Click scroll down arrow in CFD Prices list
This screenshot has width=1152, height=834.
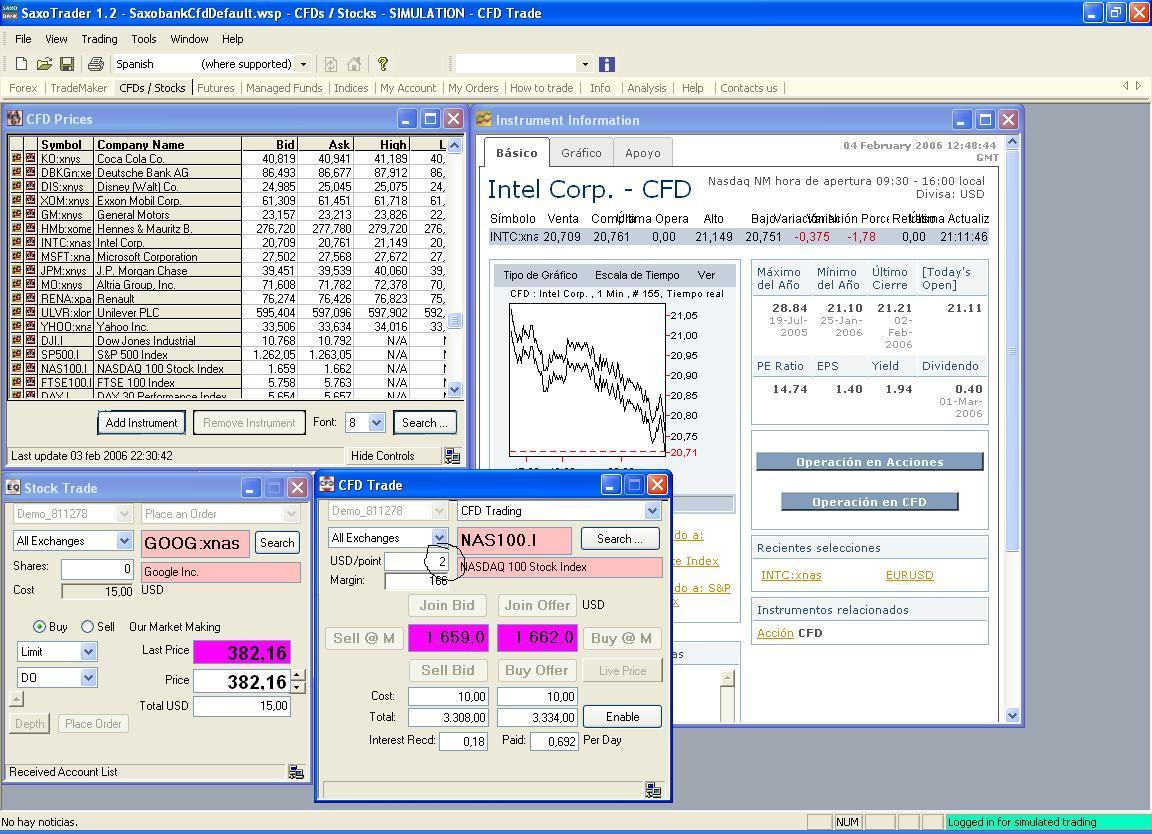pos(455,389)
